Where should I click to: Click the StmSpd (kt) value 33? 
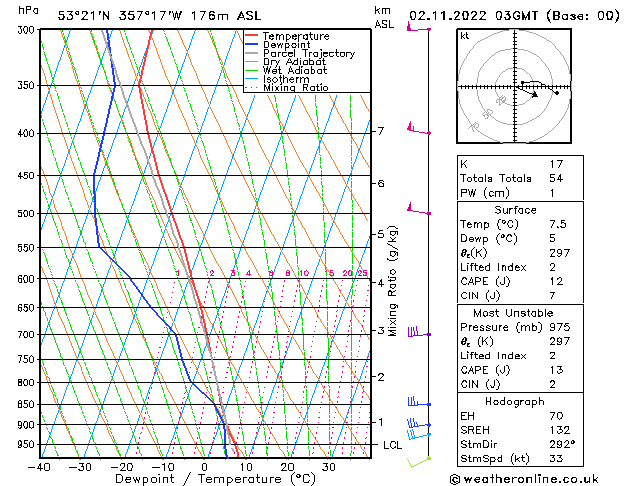[556, 459]
